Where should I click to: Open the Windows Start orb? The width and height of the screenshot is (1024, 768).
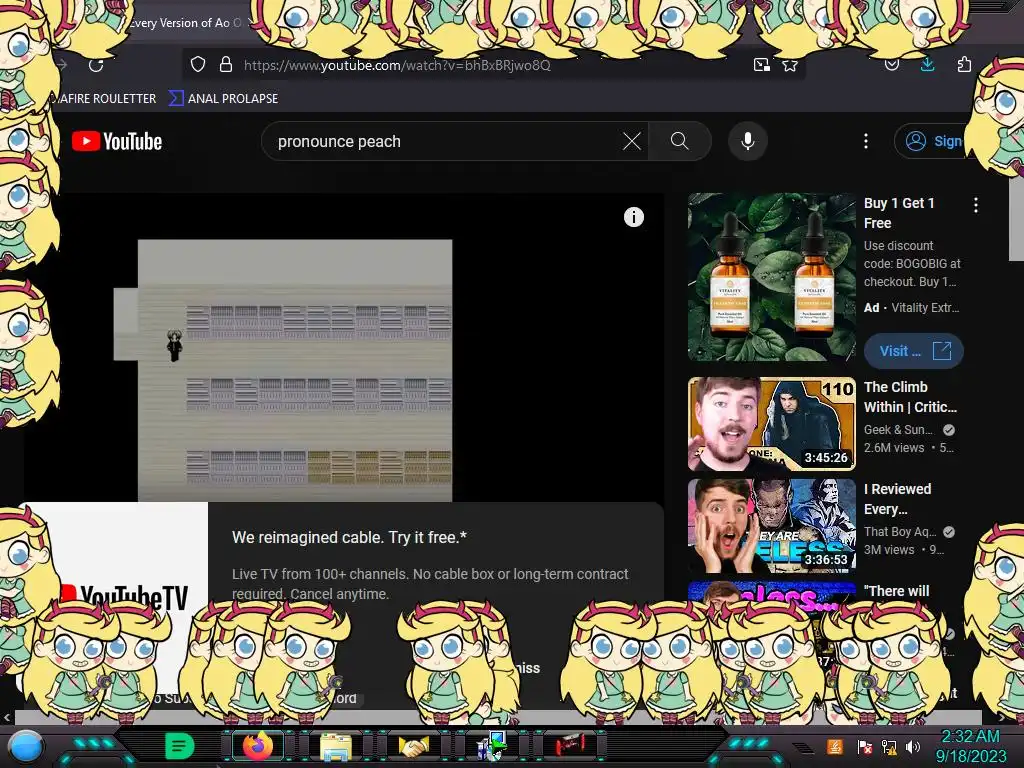coord(25,747)
